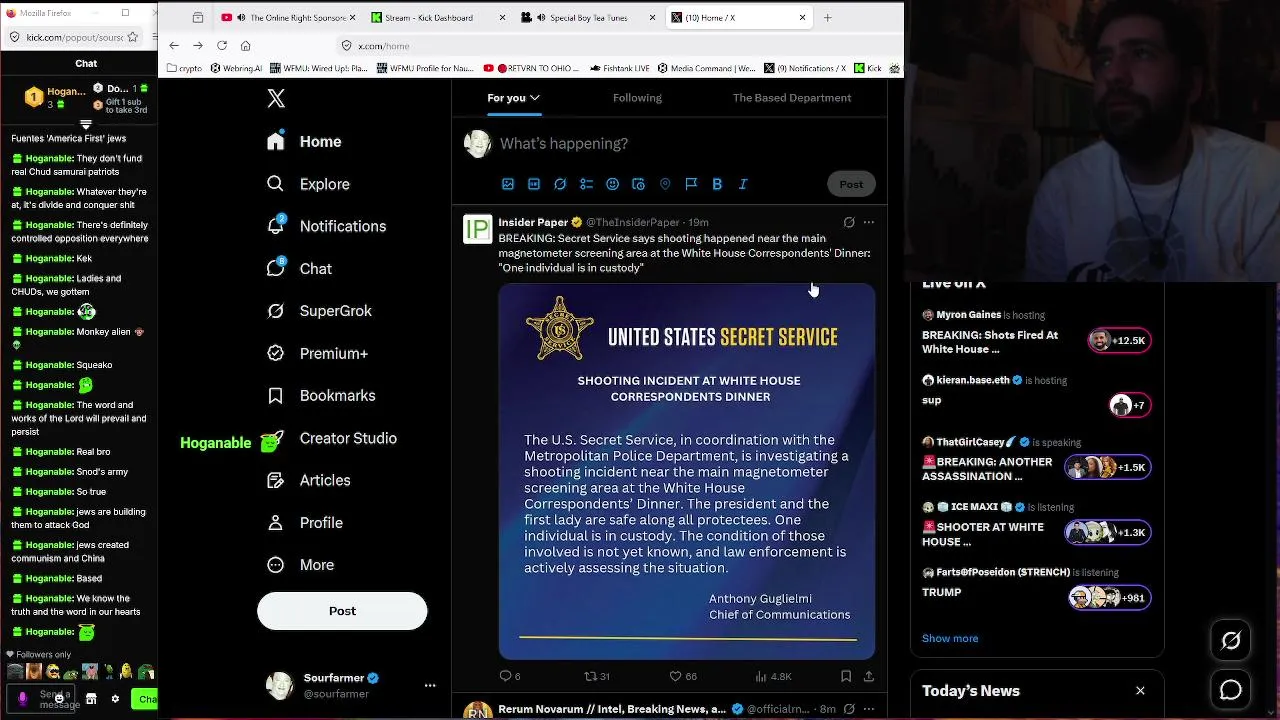
Task: Add a GIF to the new post
Action: [x=534, y=184]
